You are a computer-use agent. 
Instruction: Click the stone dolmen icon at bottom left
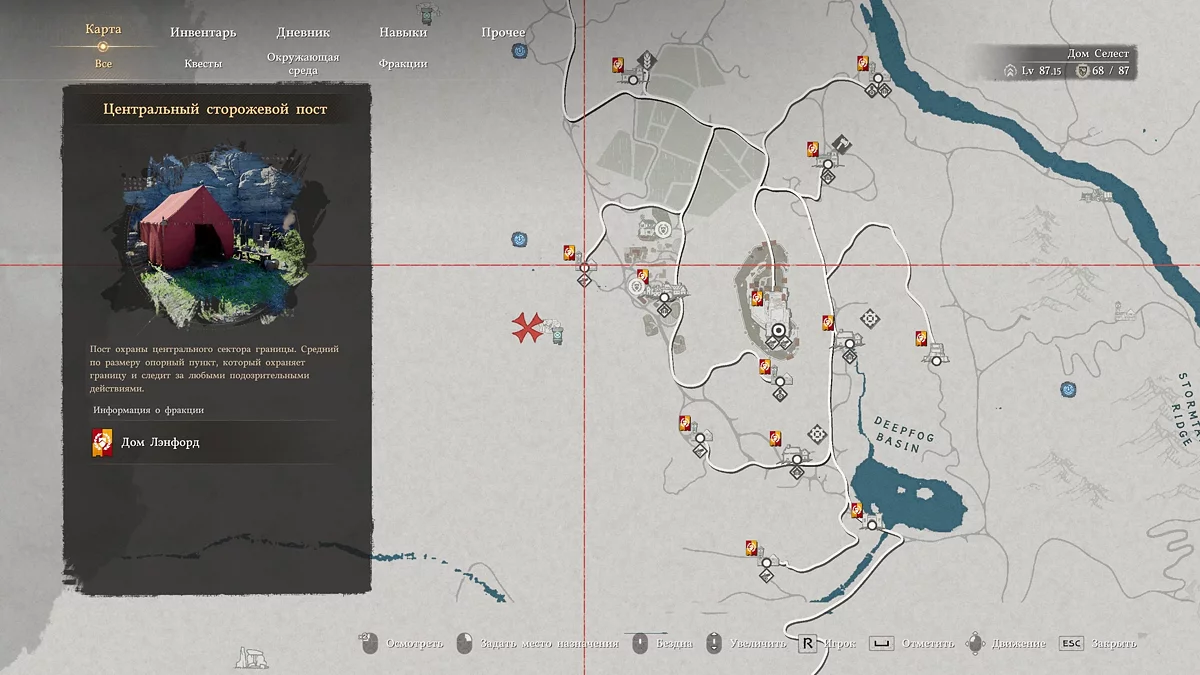coord(247,657)
